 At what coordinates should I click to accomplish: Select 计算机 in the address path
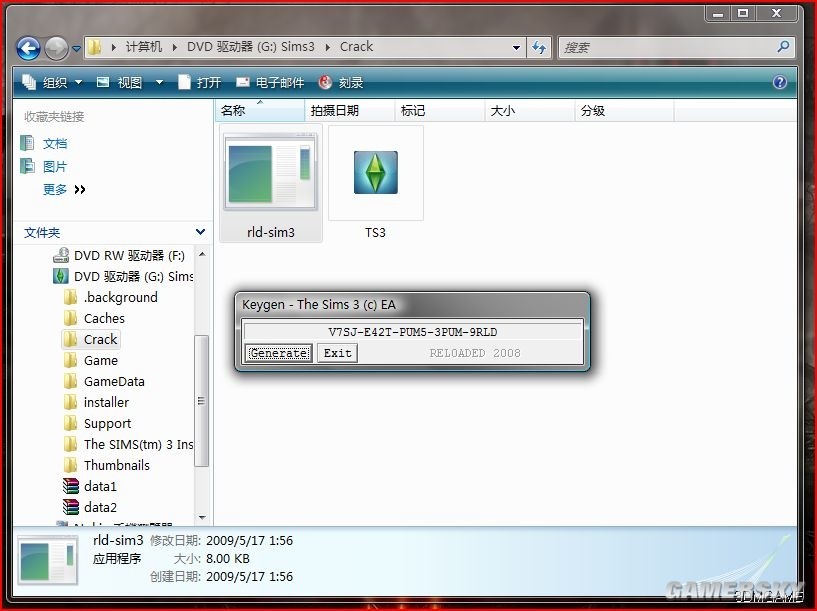[144, 47]
